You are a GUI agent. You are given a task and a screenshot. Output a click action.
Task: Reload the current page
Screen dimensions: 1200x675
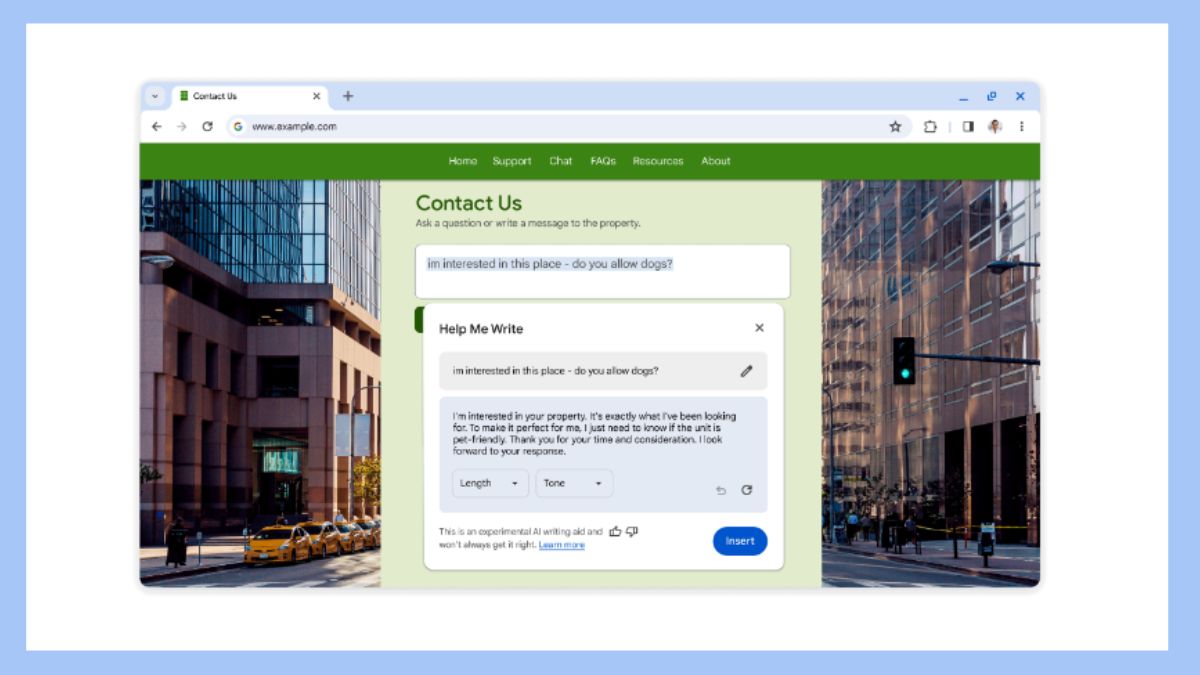(207, 127)
